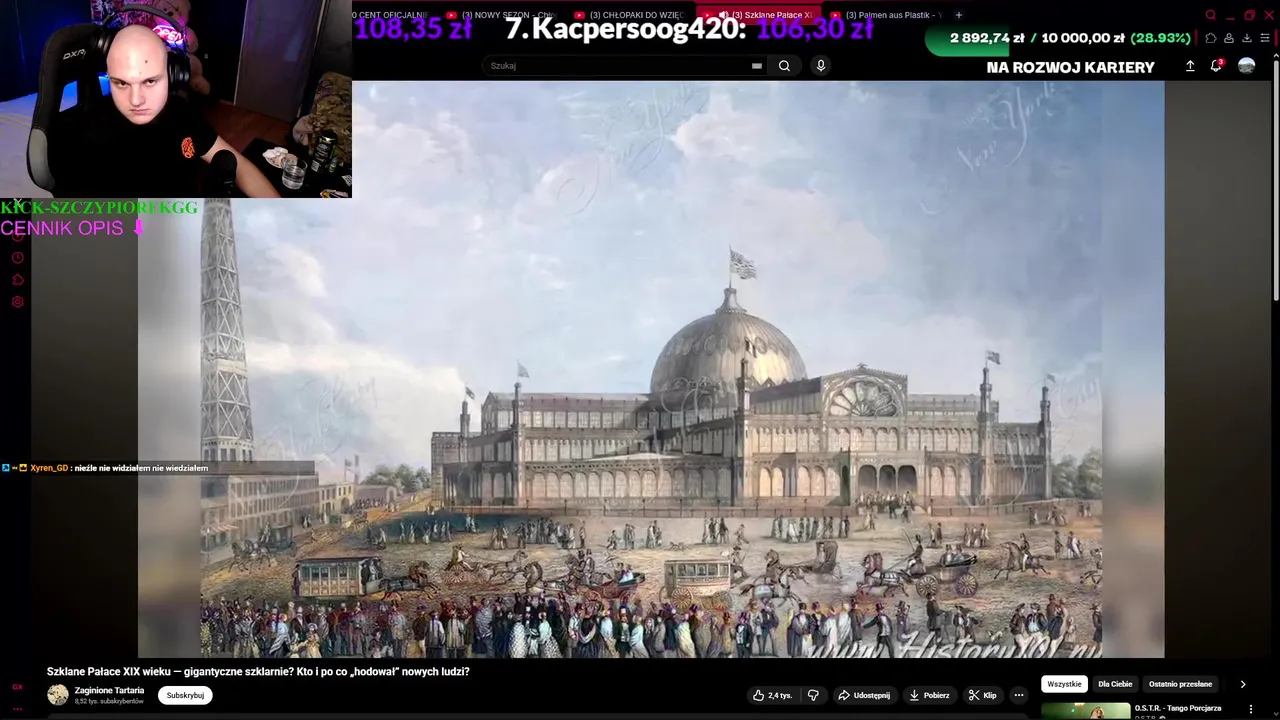Click the Pobierz download button
This screenshot has width=1280, height=720.
coord(929,695)
